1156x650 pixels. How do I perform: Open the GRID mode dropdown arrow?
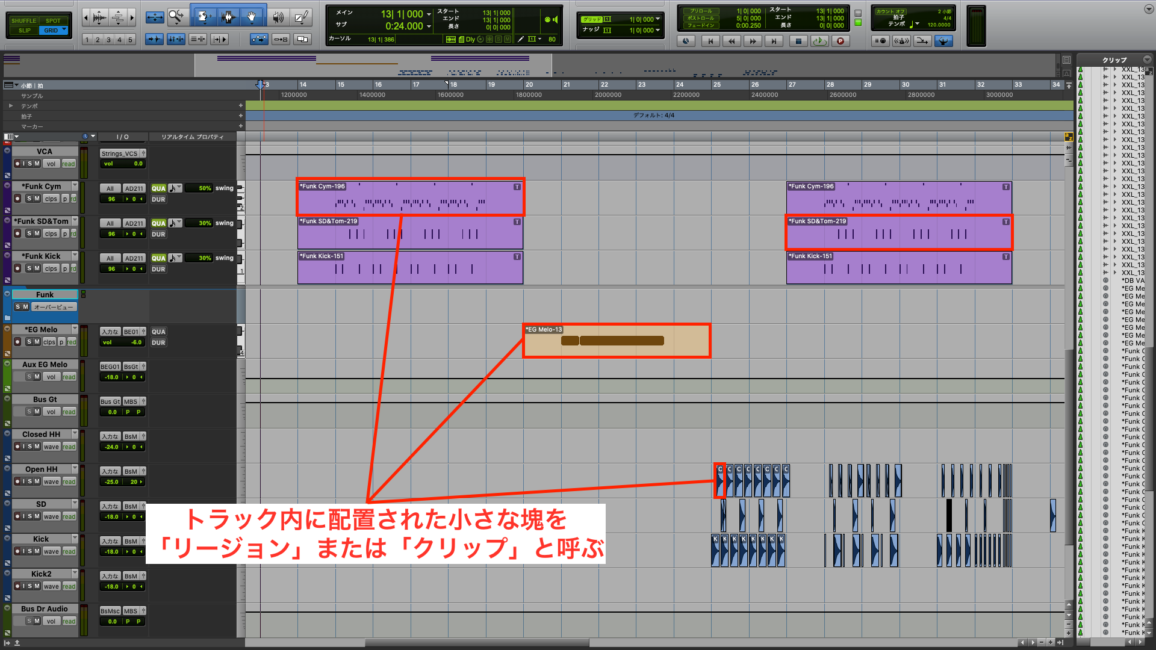coord(64,29)
